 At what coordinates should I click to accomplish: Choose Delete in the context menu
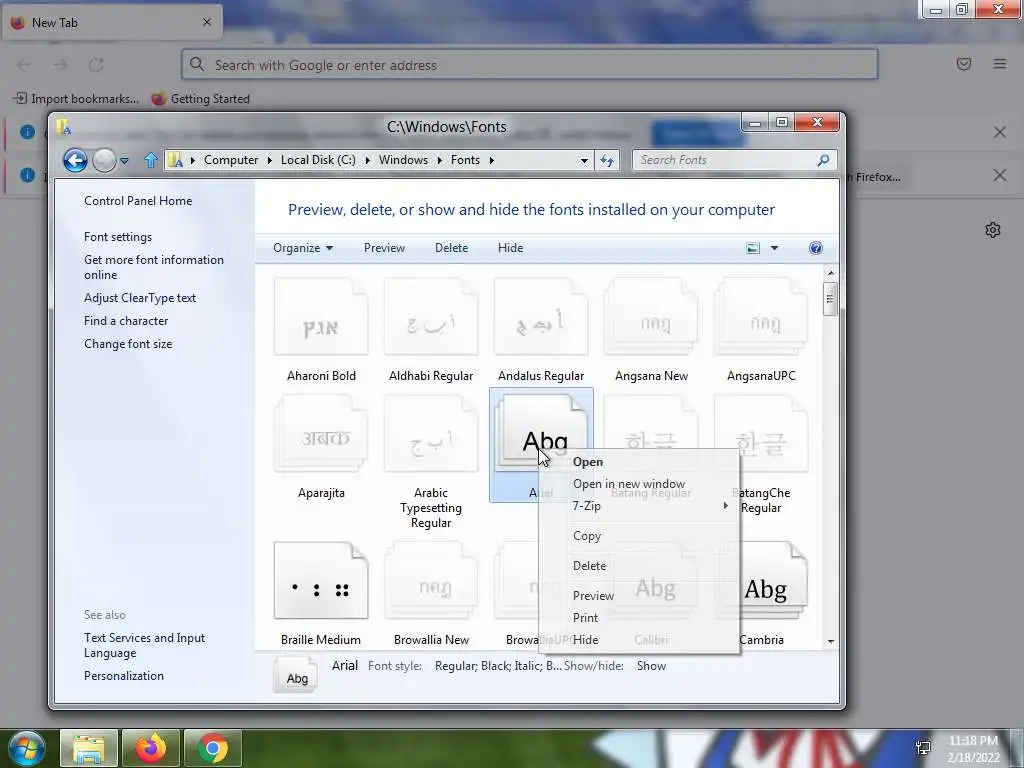pos(639,566)
